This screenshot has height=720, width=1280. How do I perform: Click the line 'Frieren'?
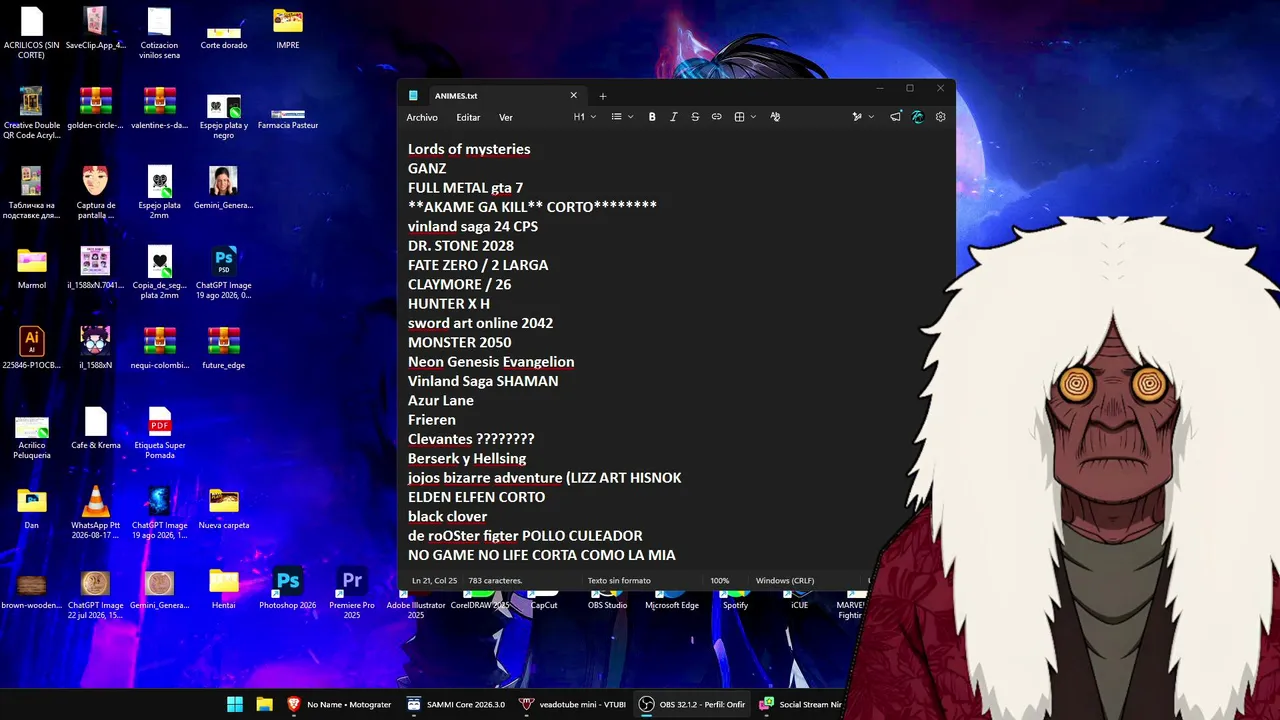pos(432,420)
